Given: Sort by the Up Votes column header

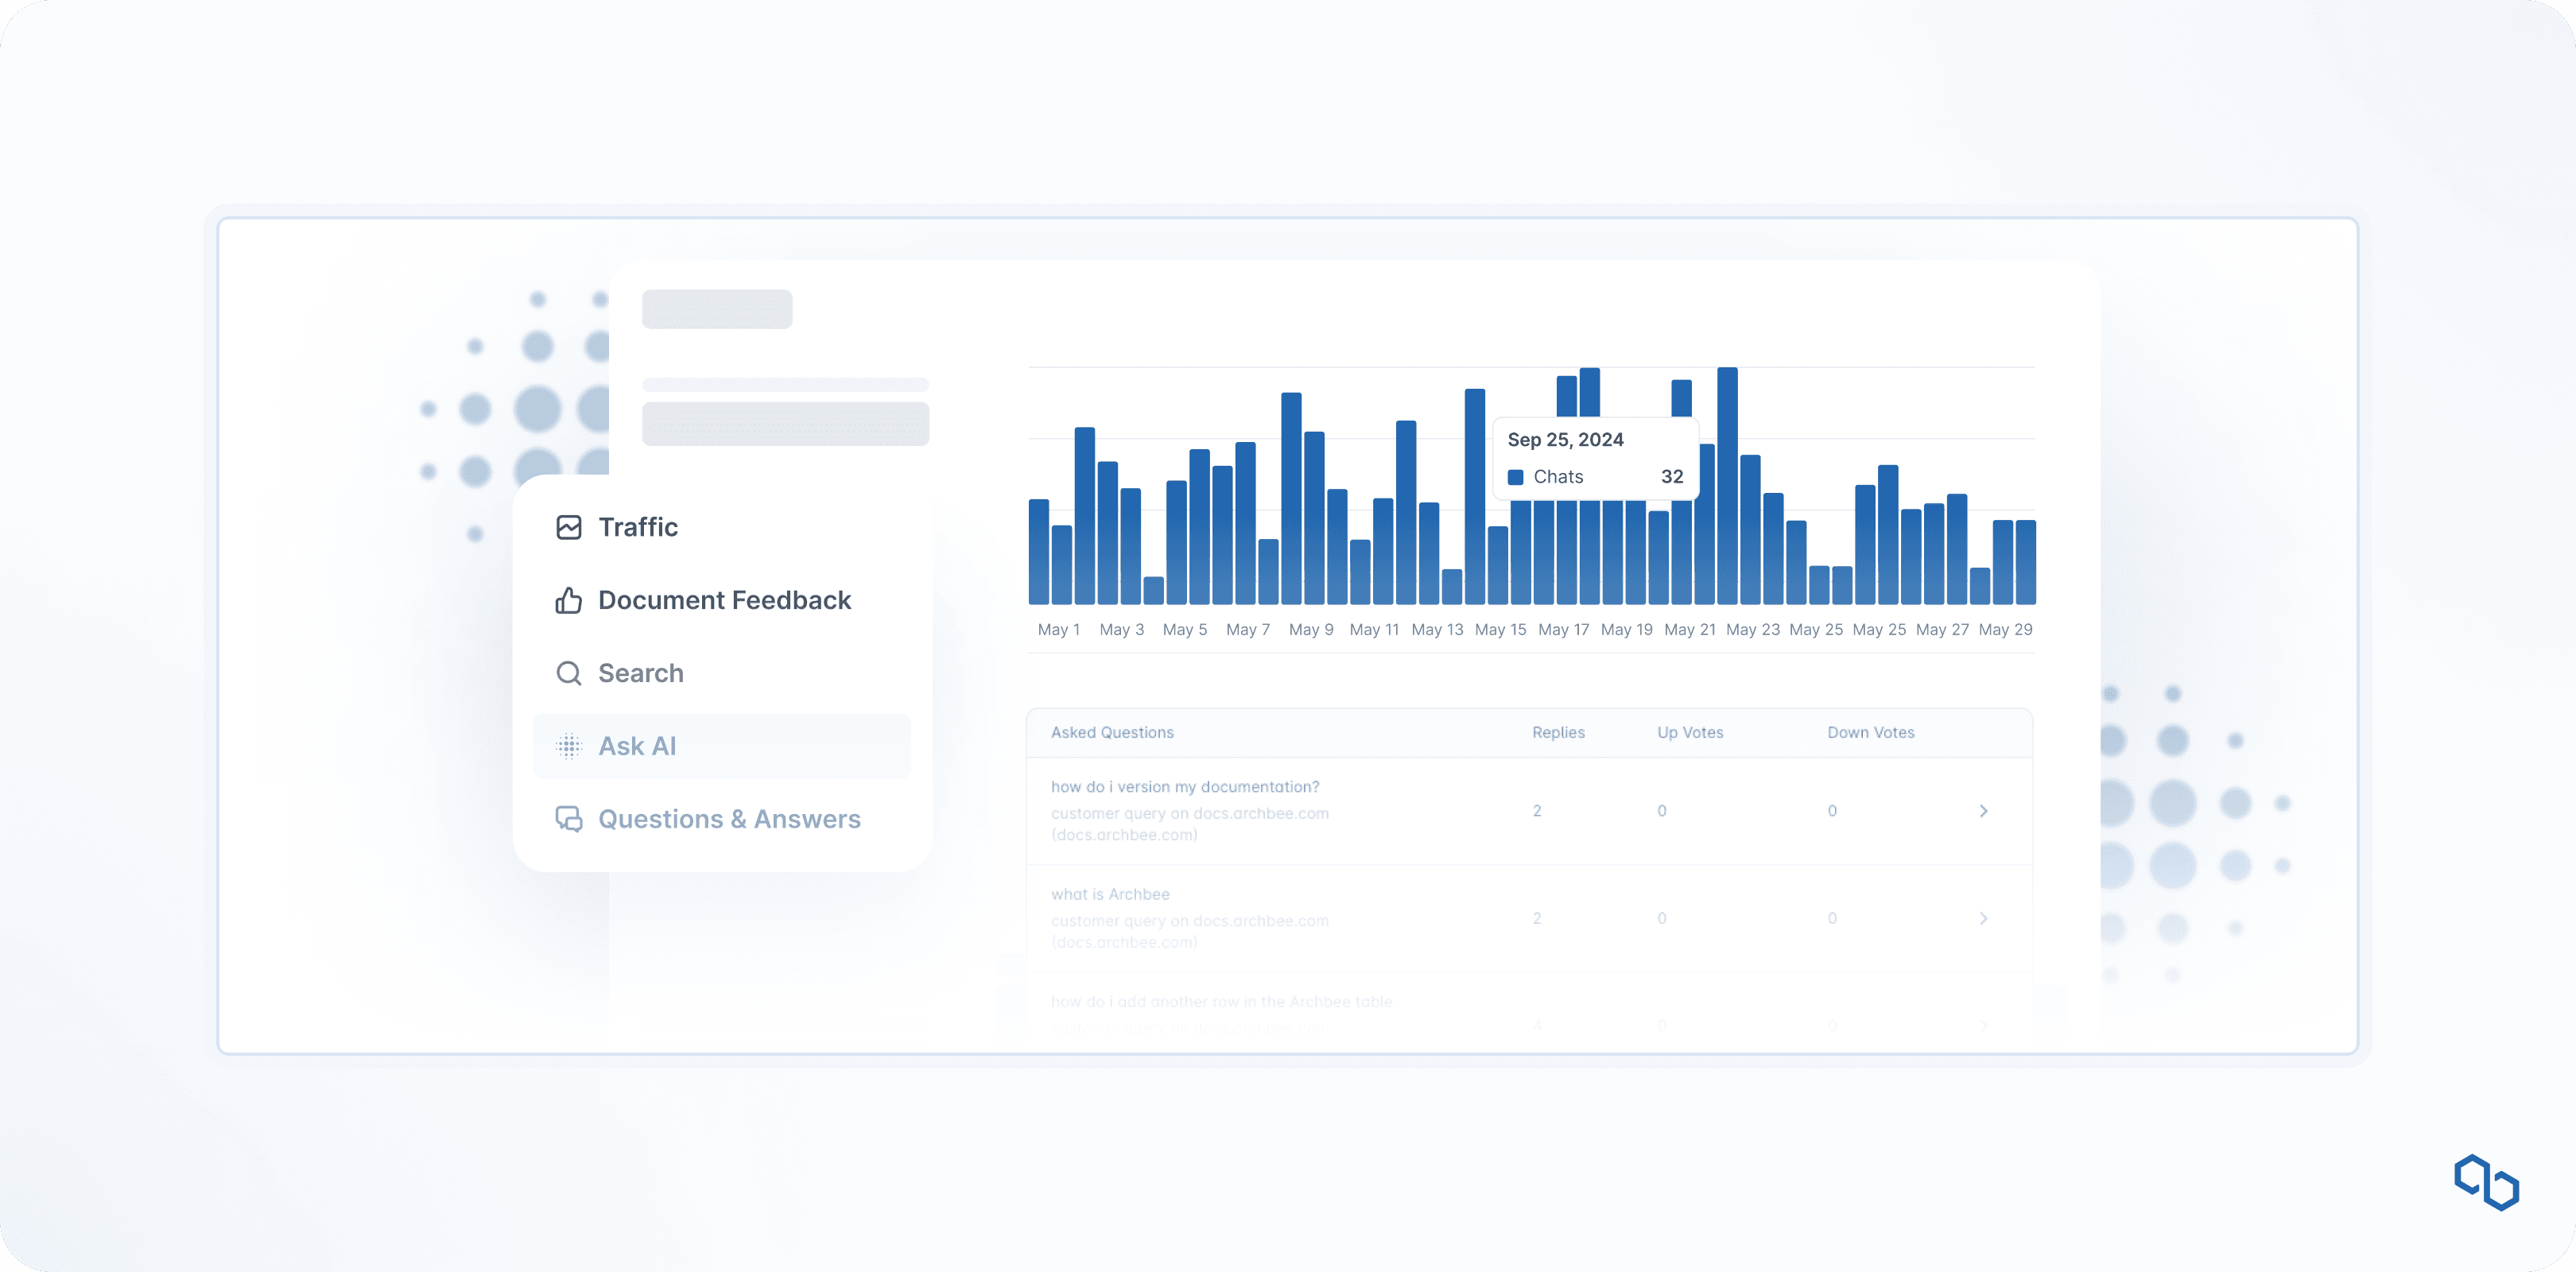Looking at the screenshot, I should 1690,732.
